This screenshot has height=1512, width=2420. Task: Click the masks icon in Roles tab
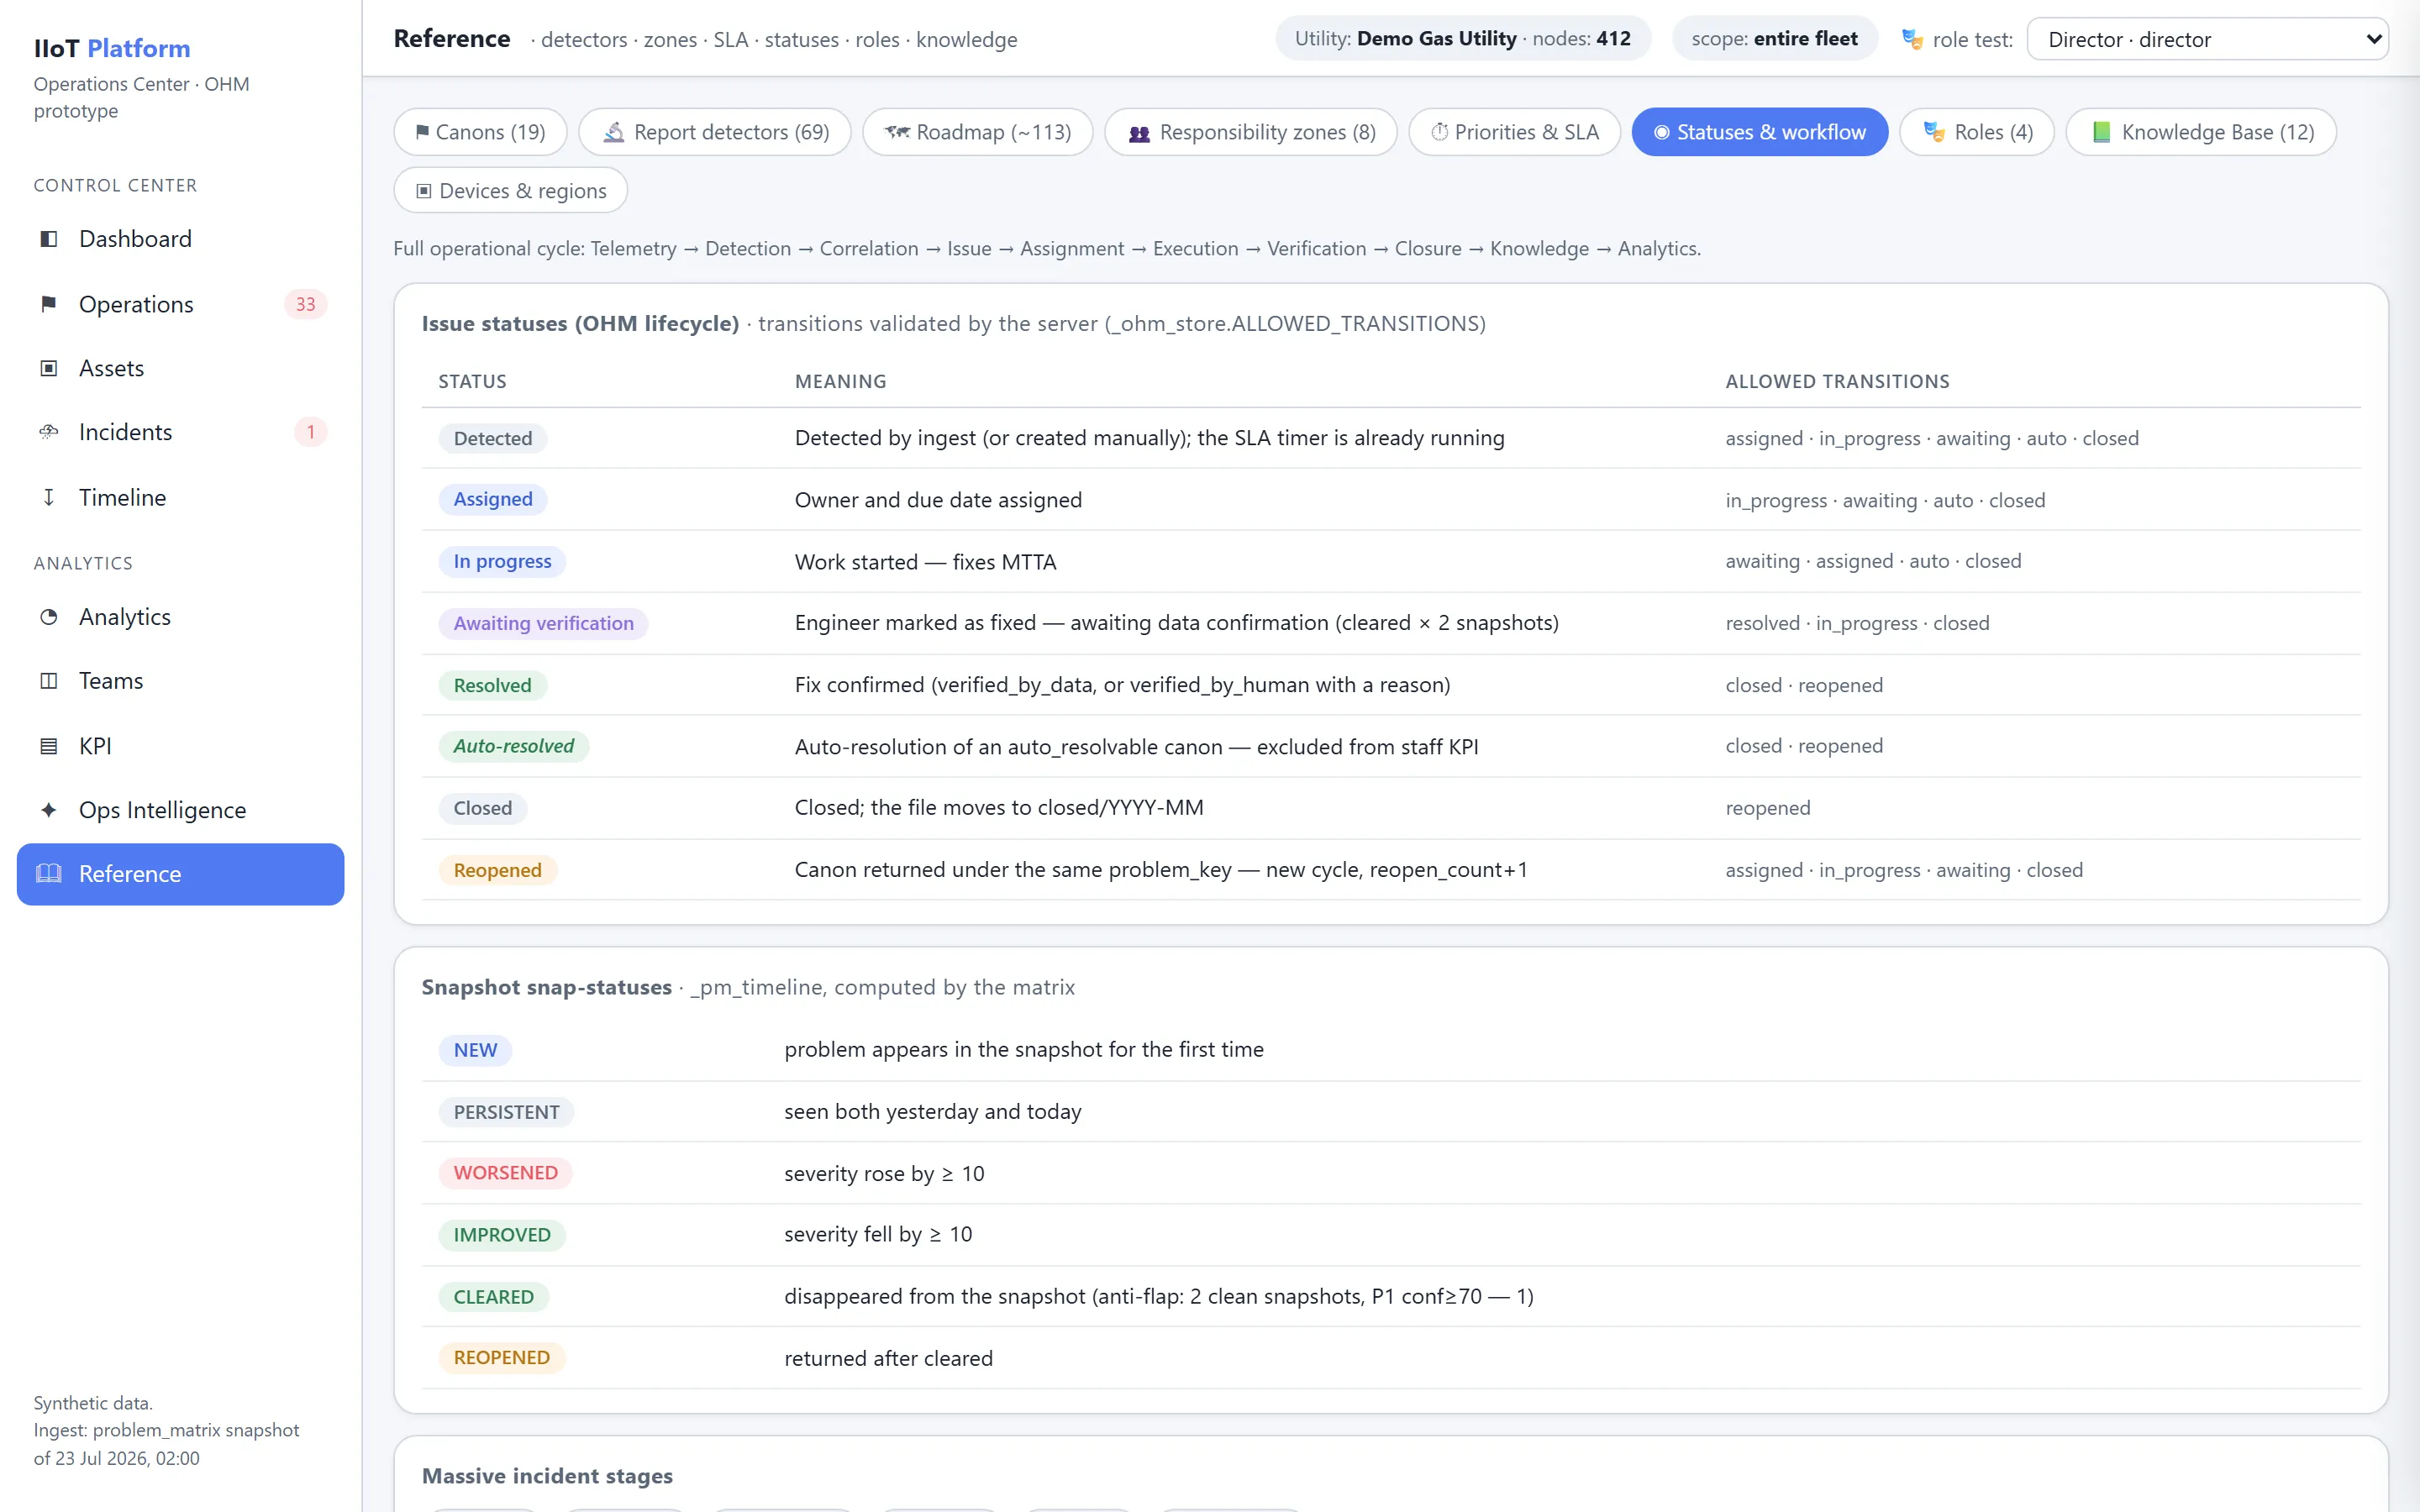(x=1934, y=132)
